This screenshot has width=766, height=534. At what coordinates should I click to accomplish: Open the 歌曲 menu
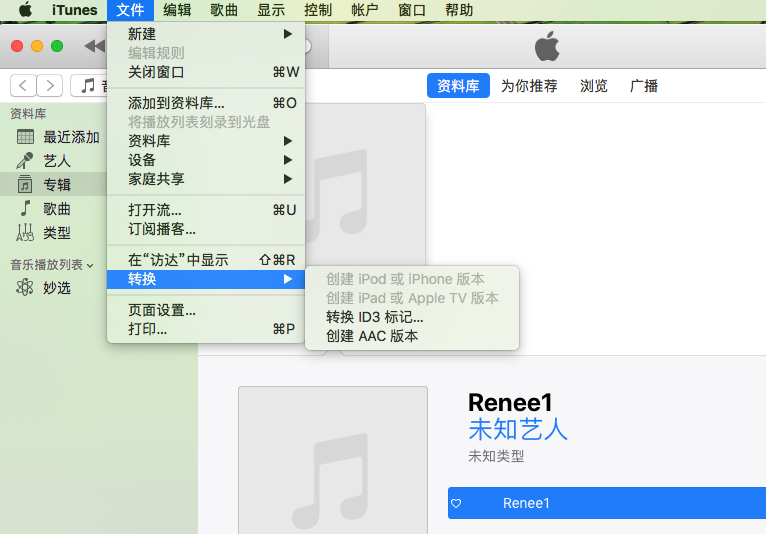tap(224, 10)
